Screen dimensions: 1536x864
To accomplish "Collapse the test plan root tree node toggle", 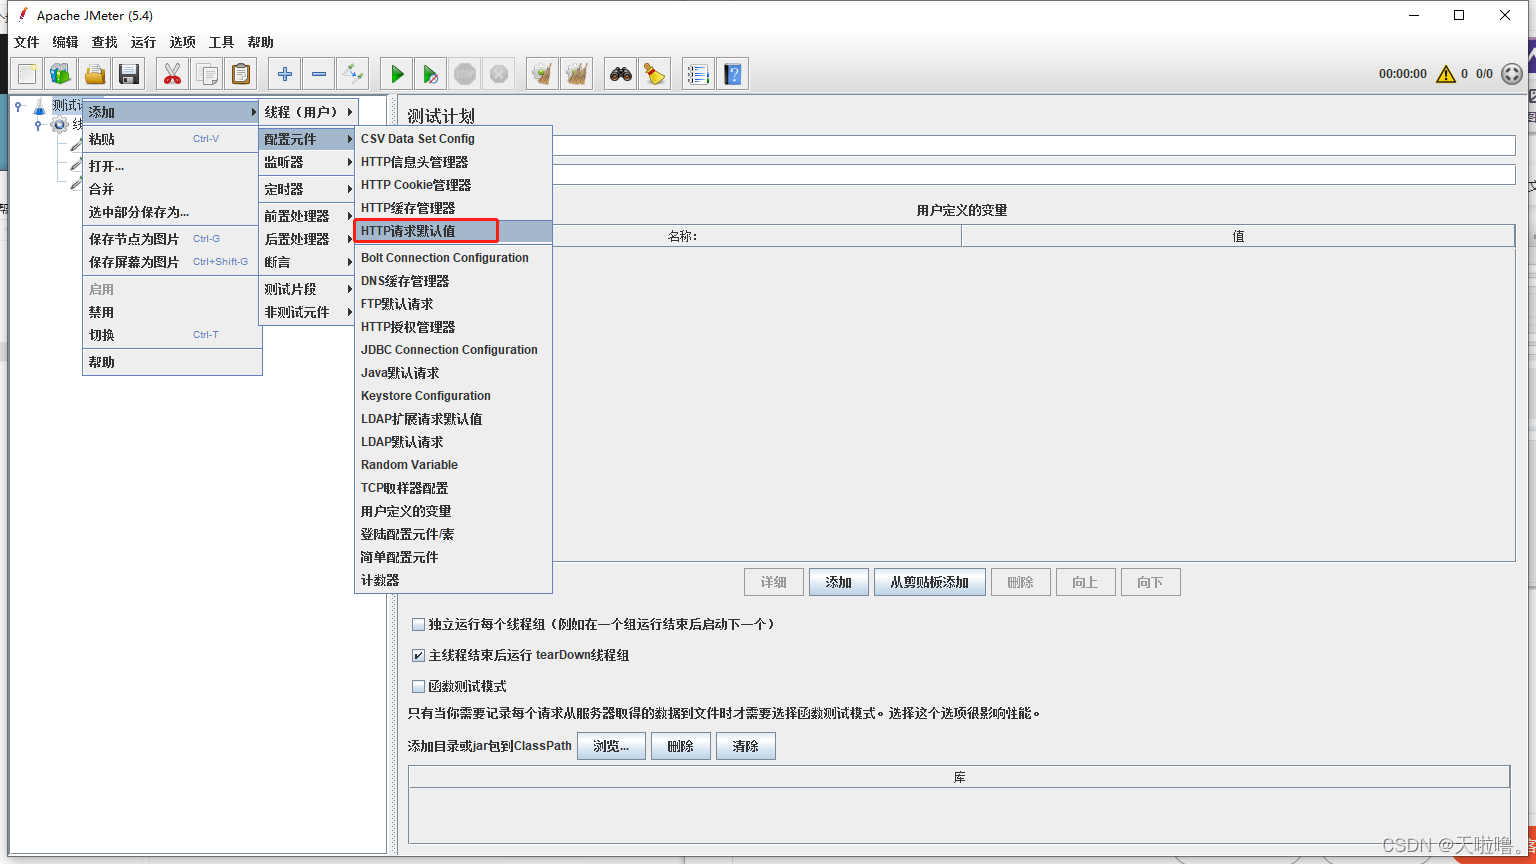I will (18, 106).
